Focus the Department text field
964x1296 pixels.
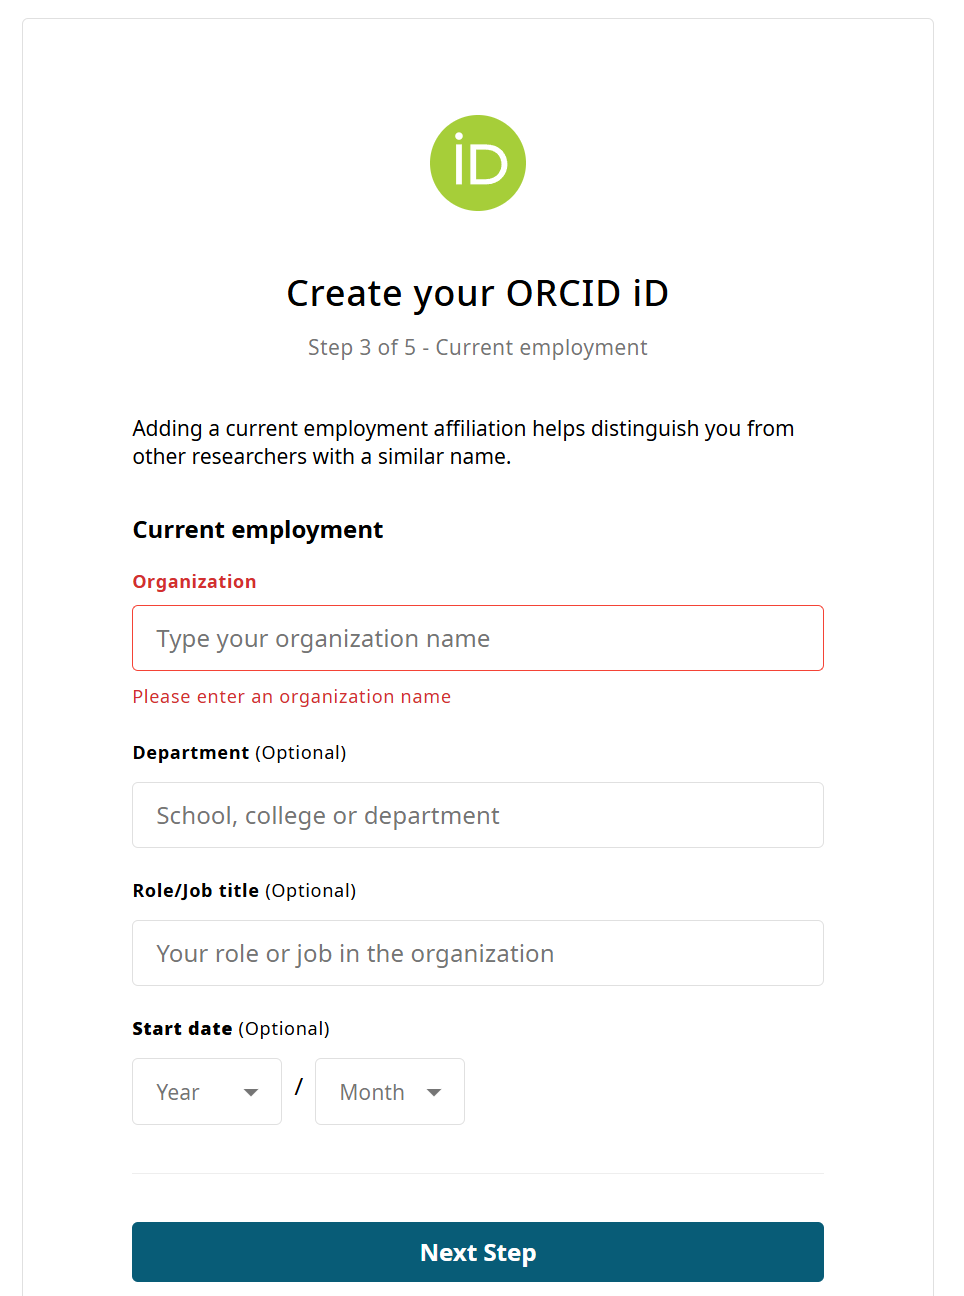(x=478, y=815)
